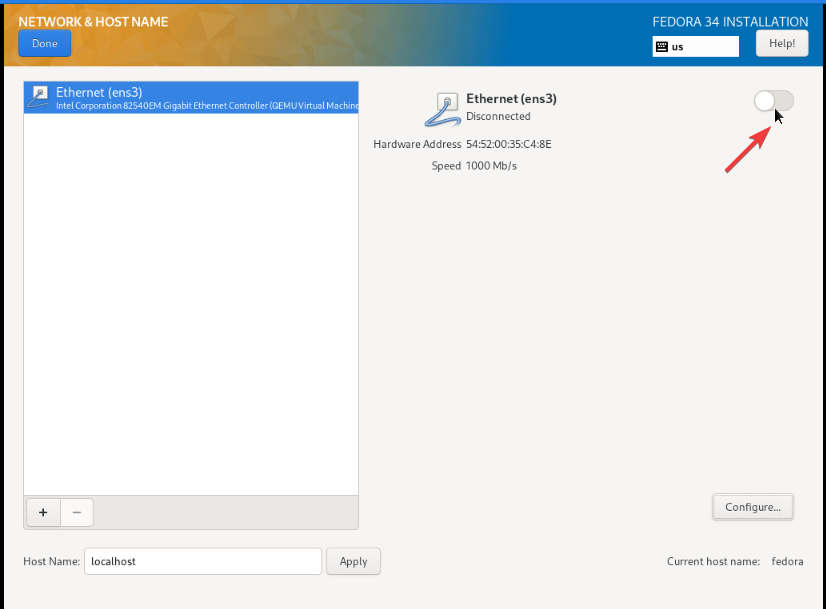Image resolution: width=826 pixels, height=609 pixels.
Task: Click the Done button
Action: 45,43
